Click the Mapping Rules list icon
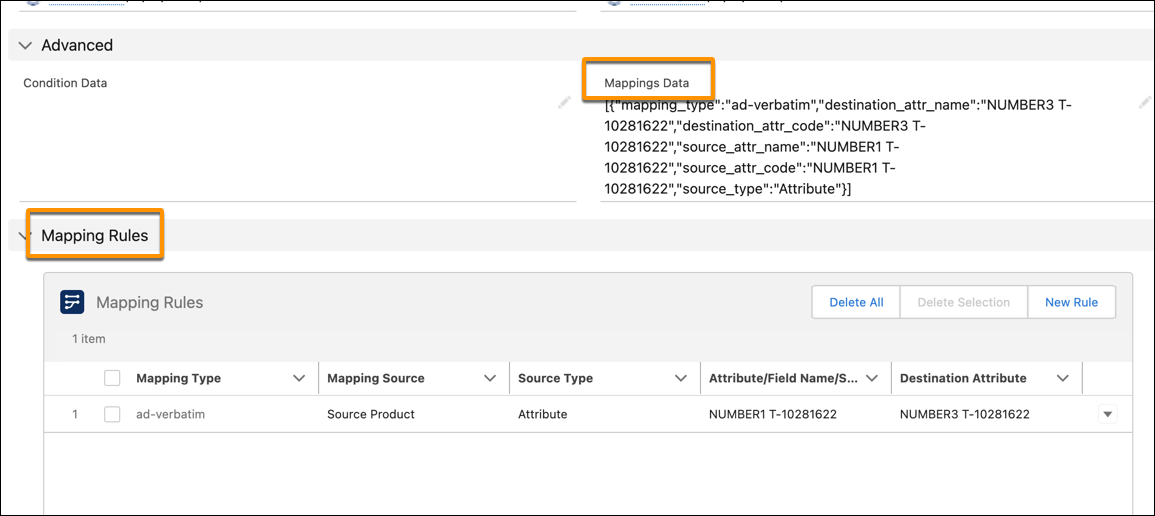Screen dimensions: 1155x516 click(72, 302)
